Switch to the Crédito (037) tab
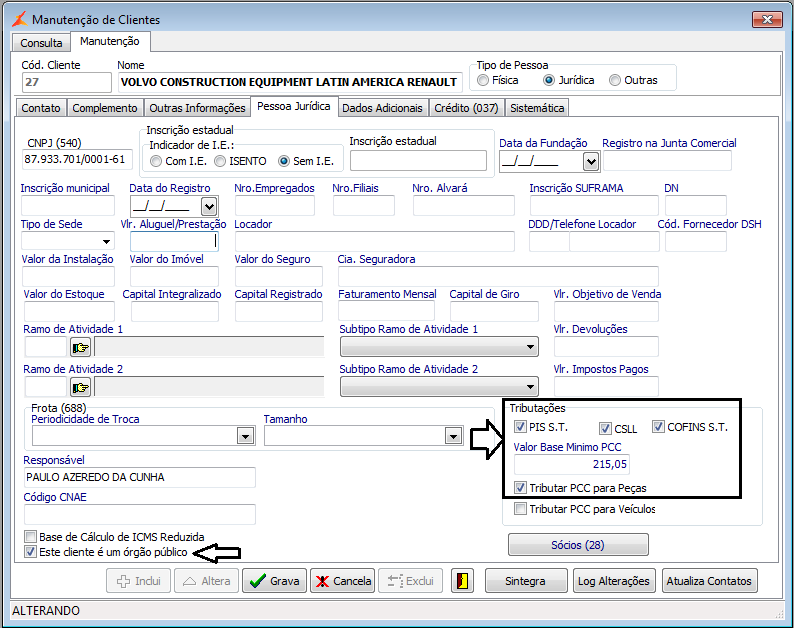The width and height of the screenshot is (794, 628). (x=466, y=108)
